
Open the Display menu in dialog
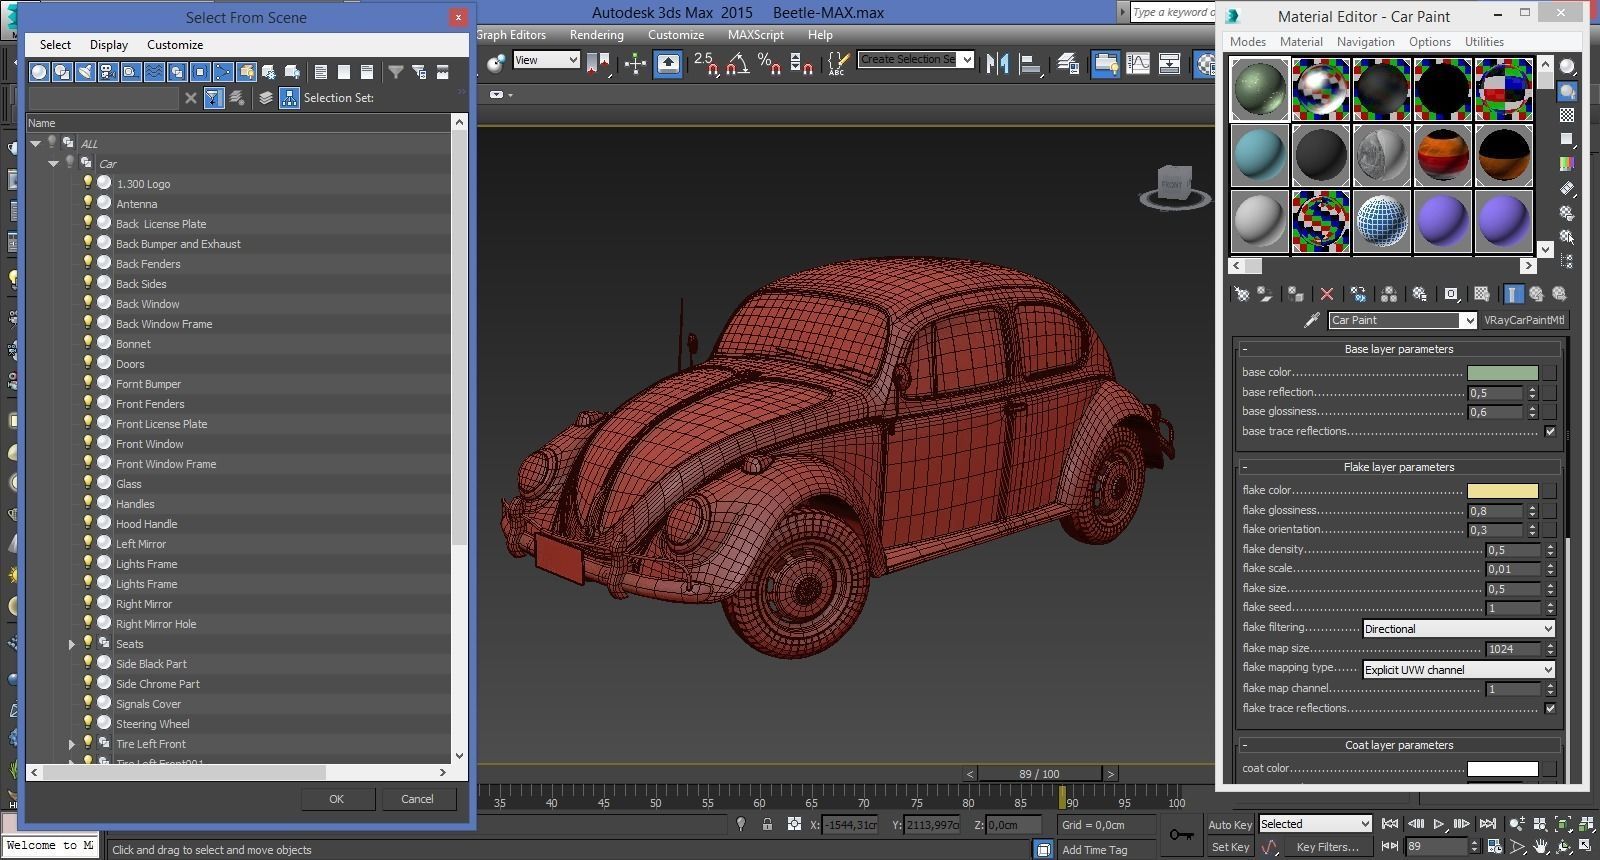click(x=109, y=45)
